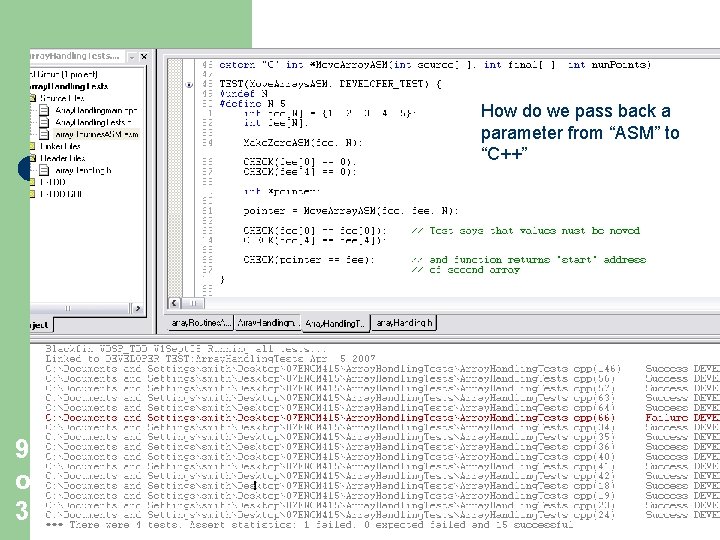Click the gutter marker beside the TEST line
The width and height of the screenshot is (720, 540).
pos(189,84)
